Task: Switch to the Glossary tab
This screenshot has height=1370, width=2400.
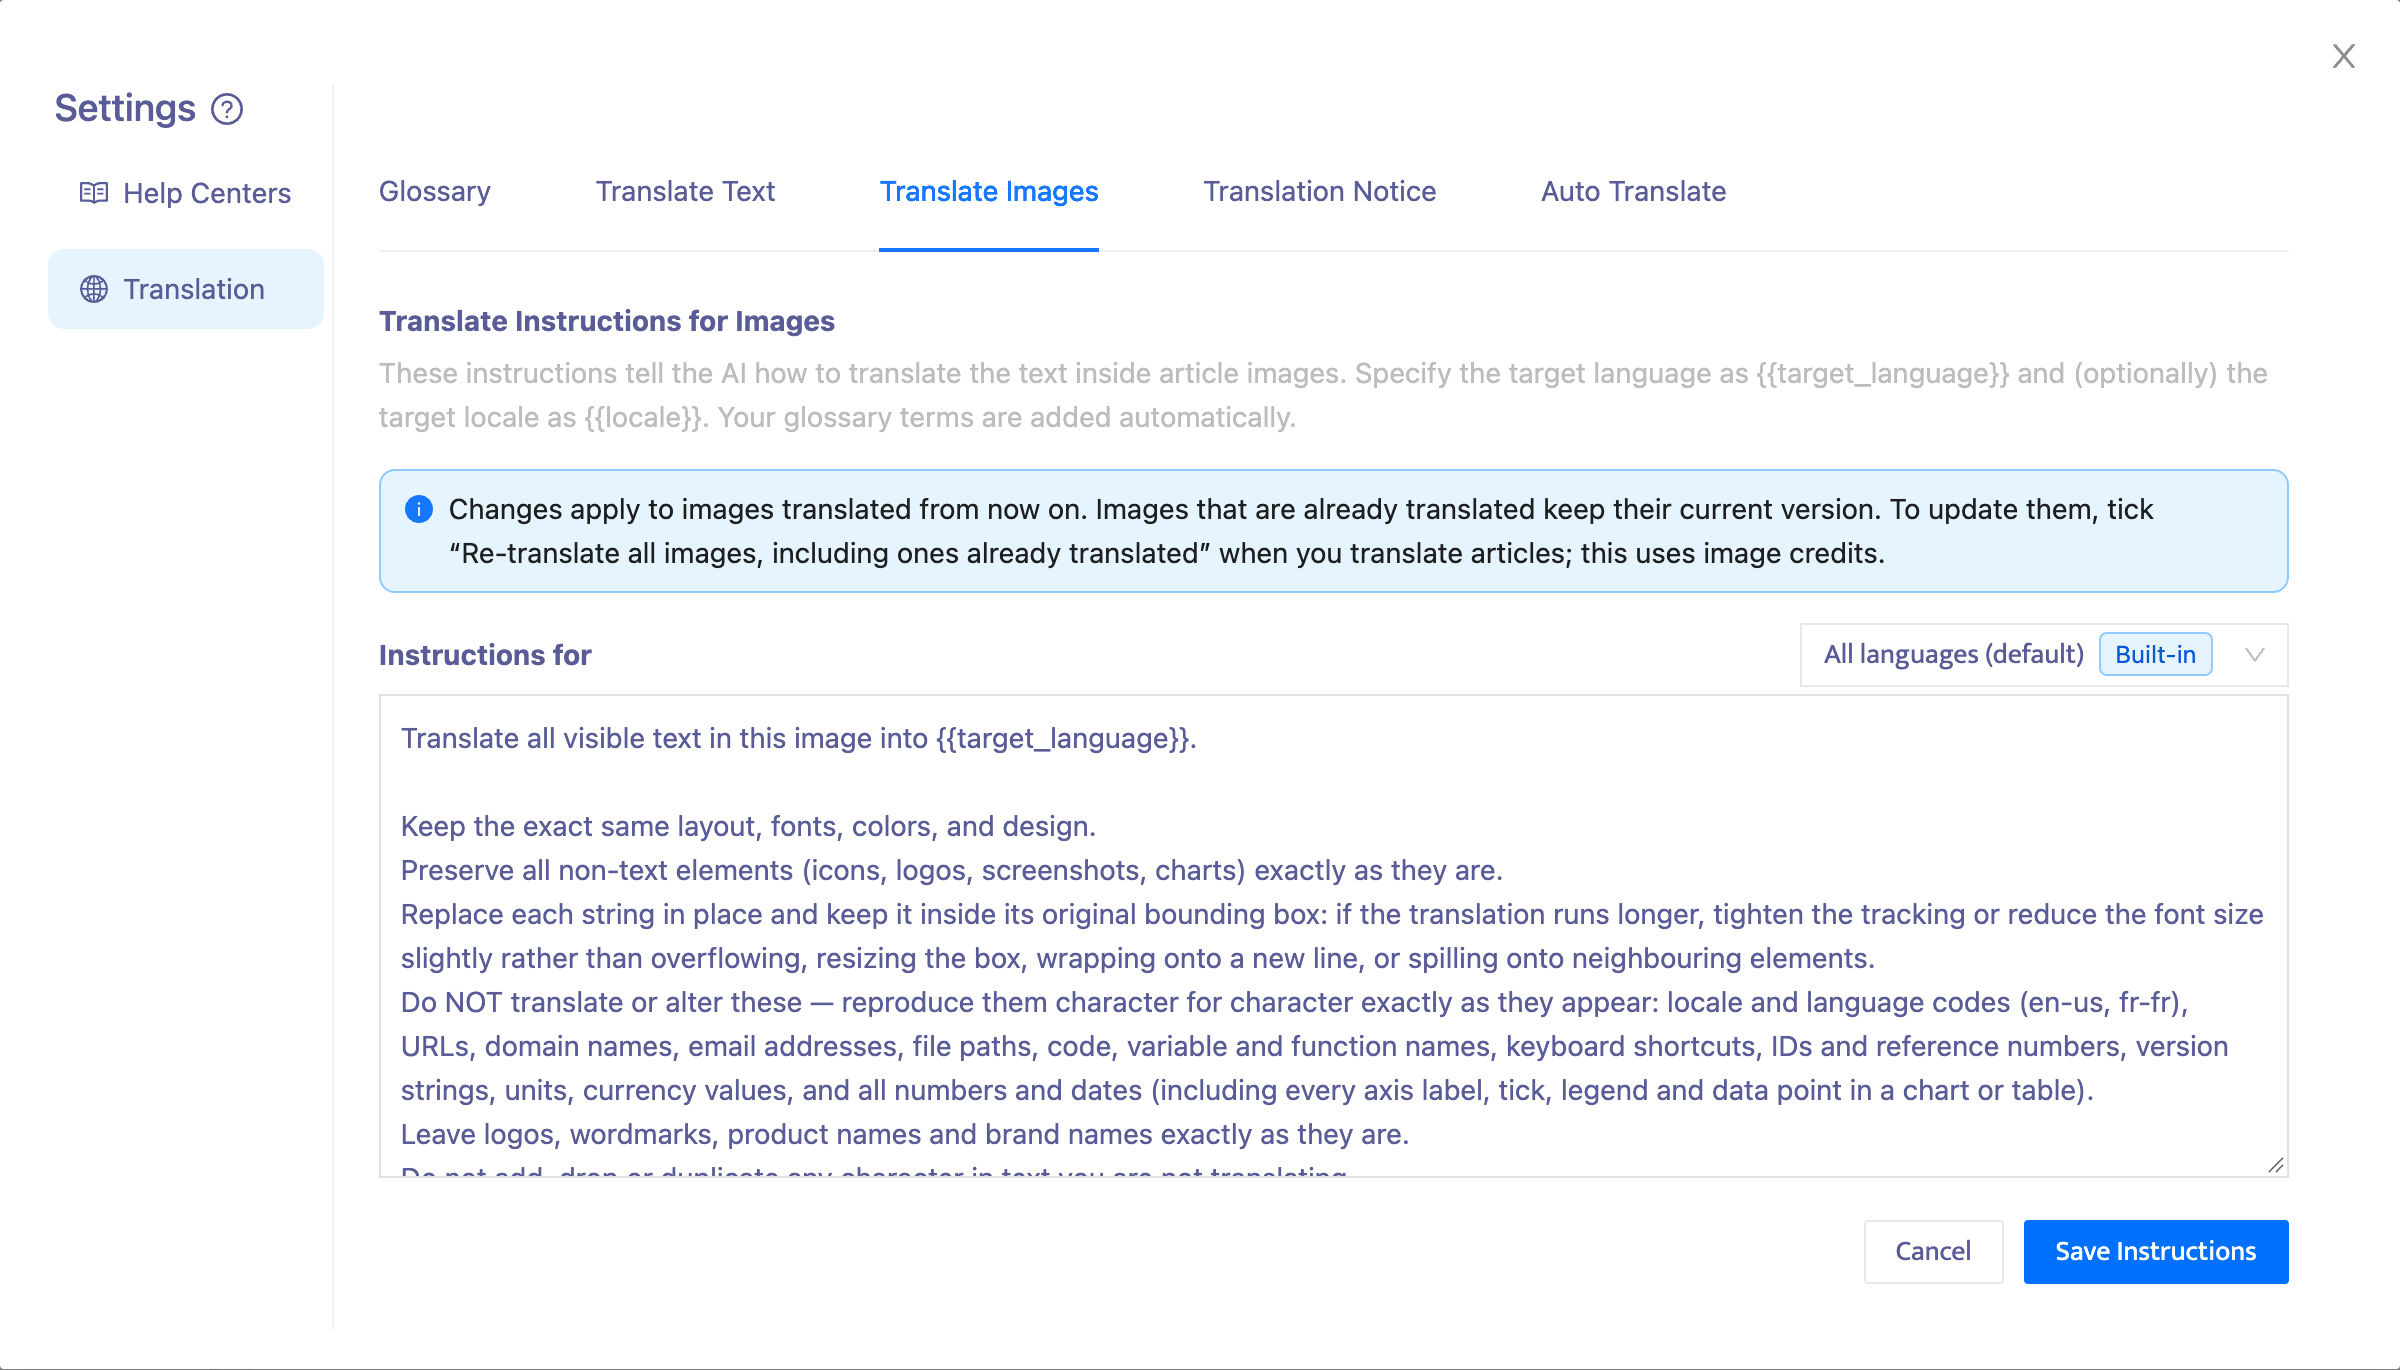Action: tap(435, 191)
